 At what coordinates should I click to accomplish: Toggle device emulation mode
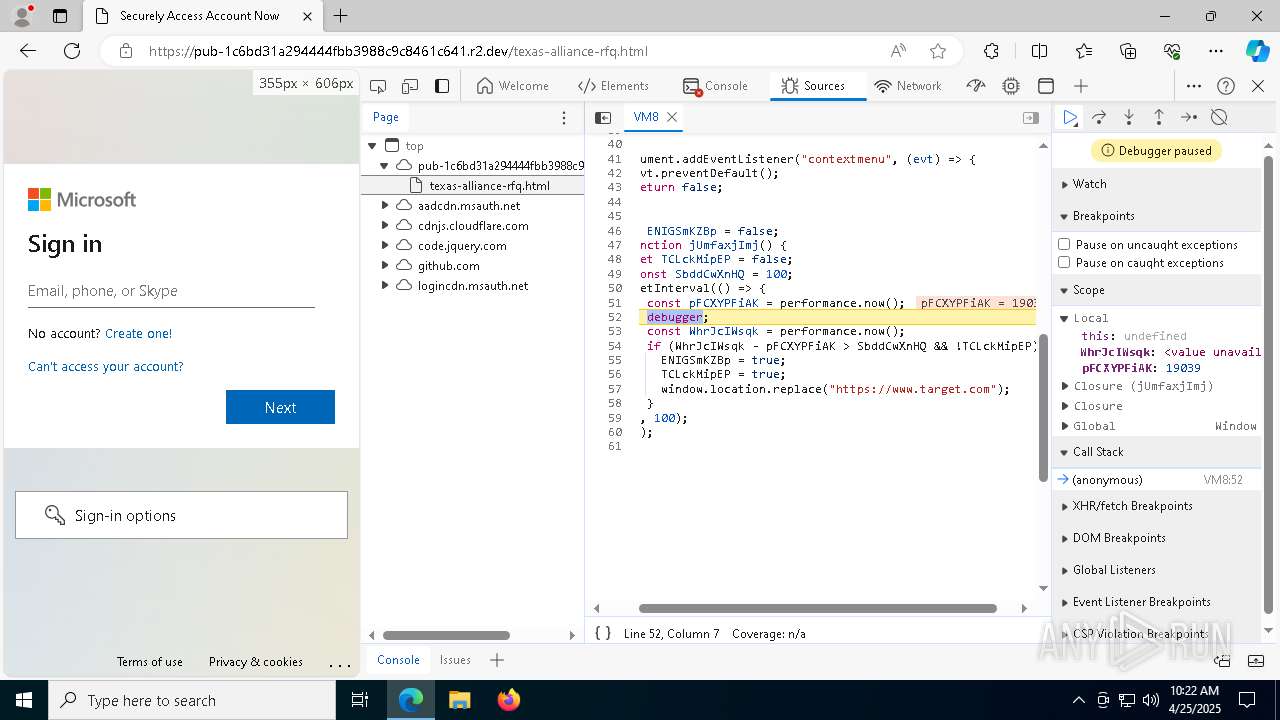[x=410, y=86]
